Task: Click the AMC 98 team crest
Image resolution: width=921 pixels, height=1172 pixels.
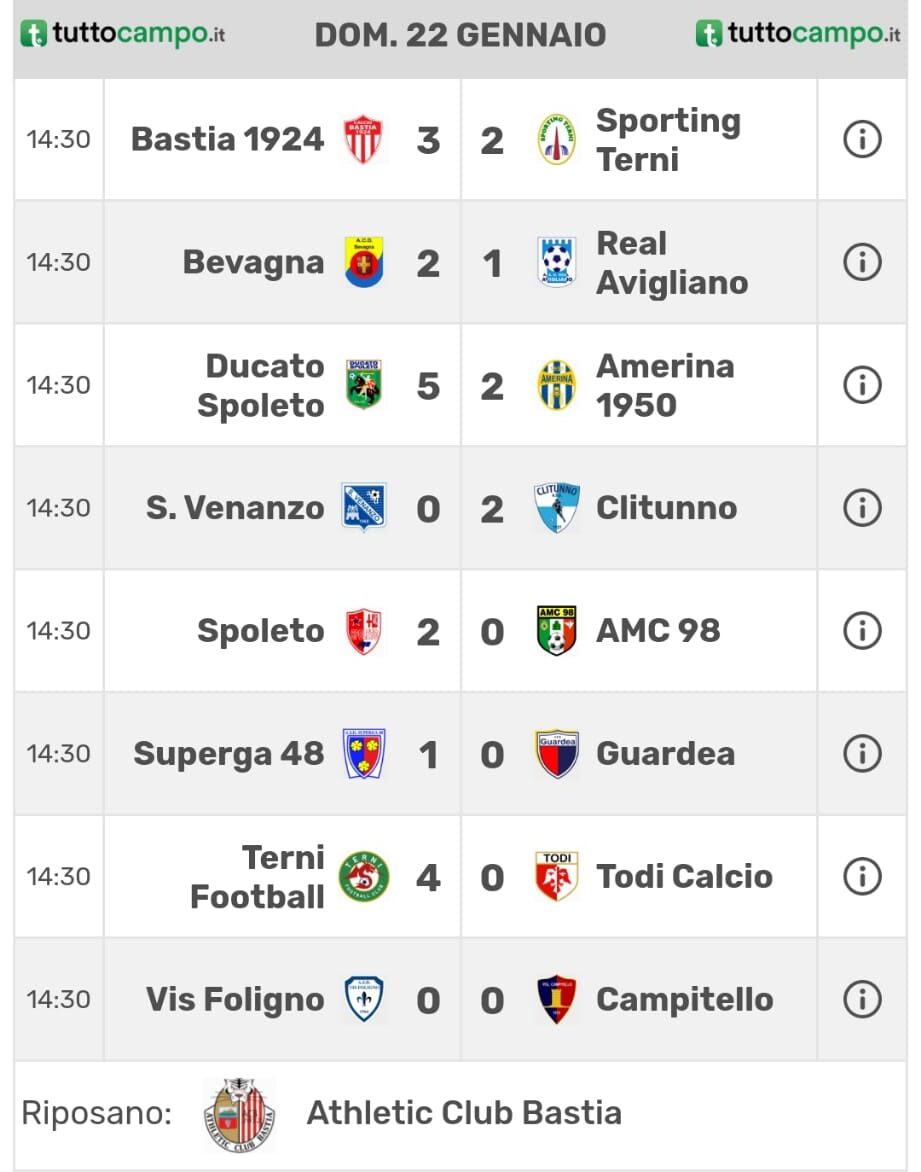Action: (x=557, y=631)
